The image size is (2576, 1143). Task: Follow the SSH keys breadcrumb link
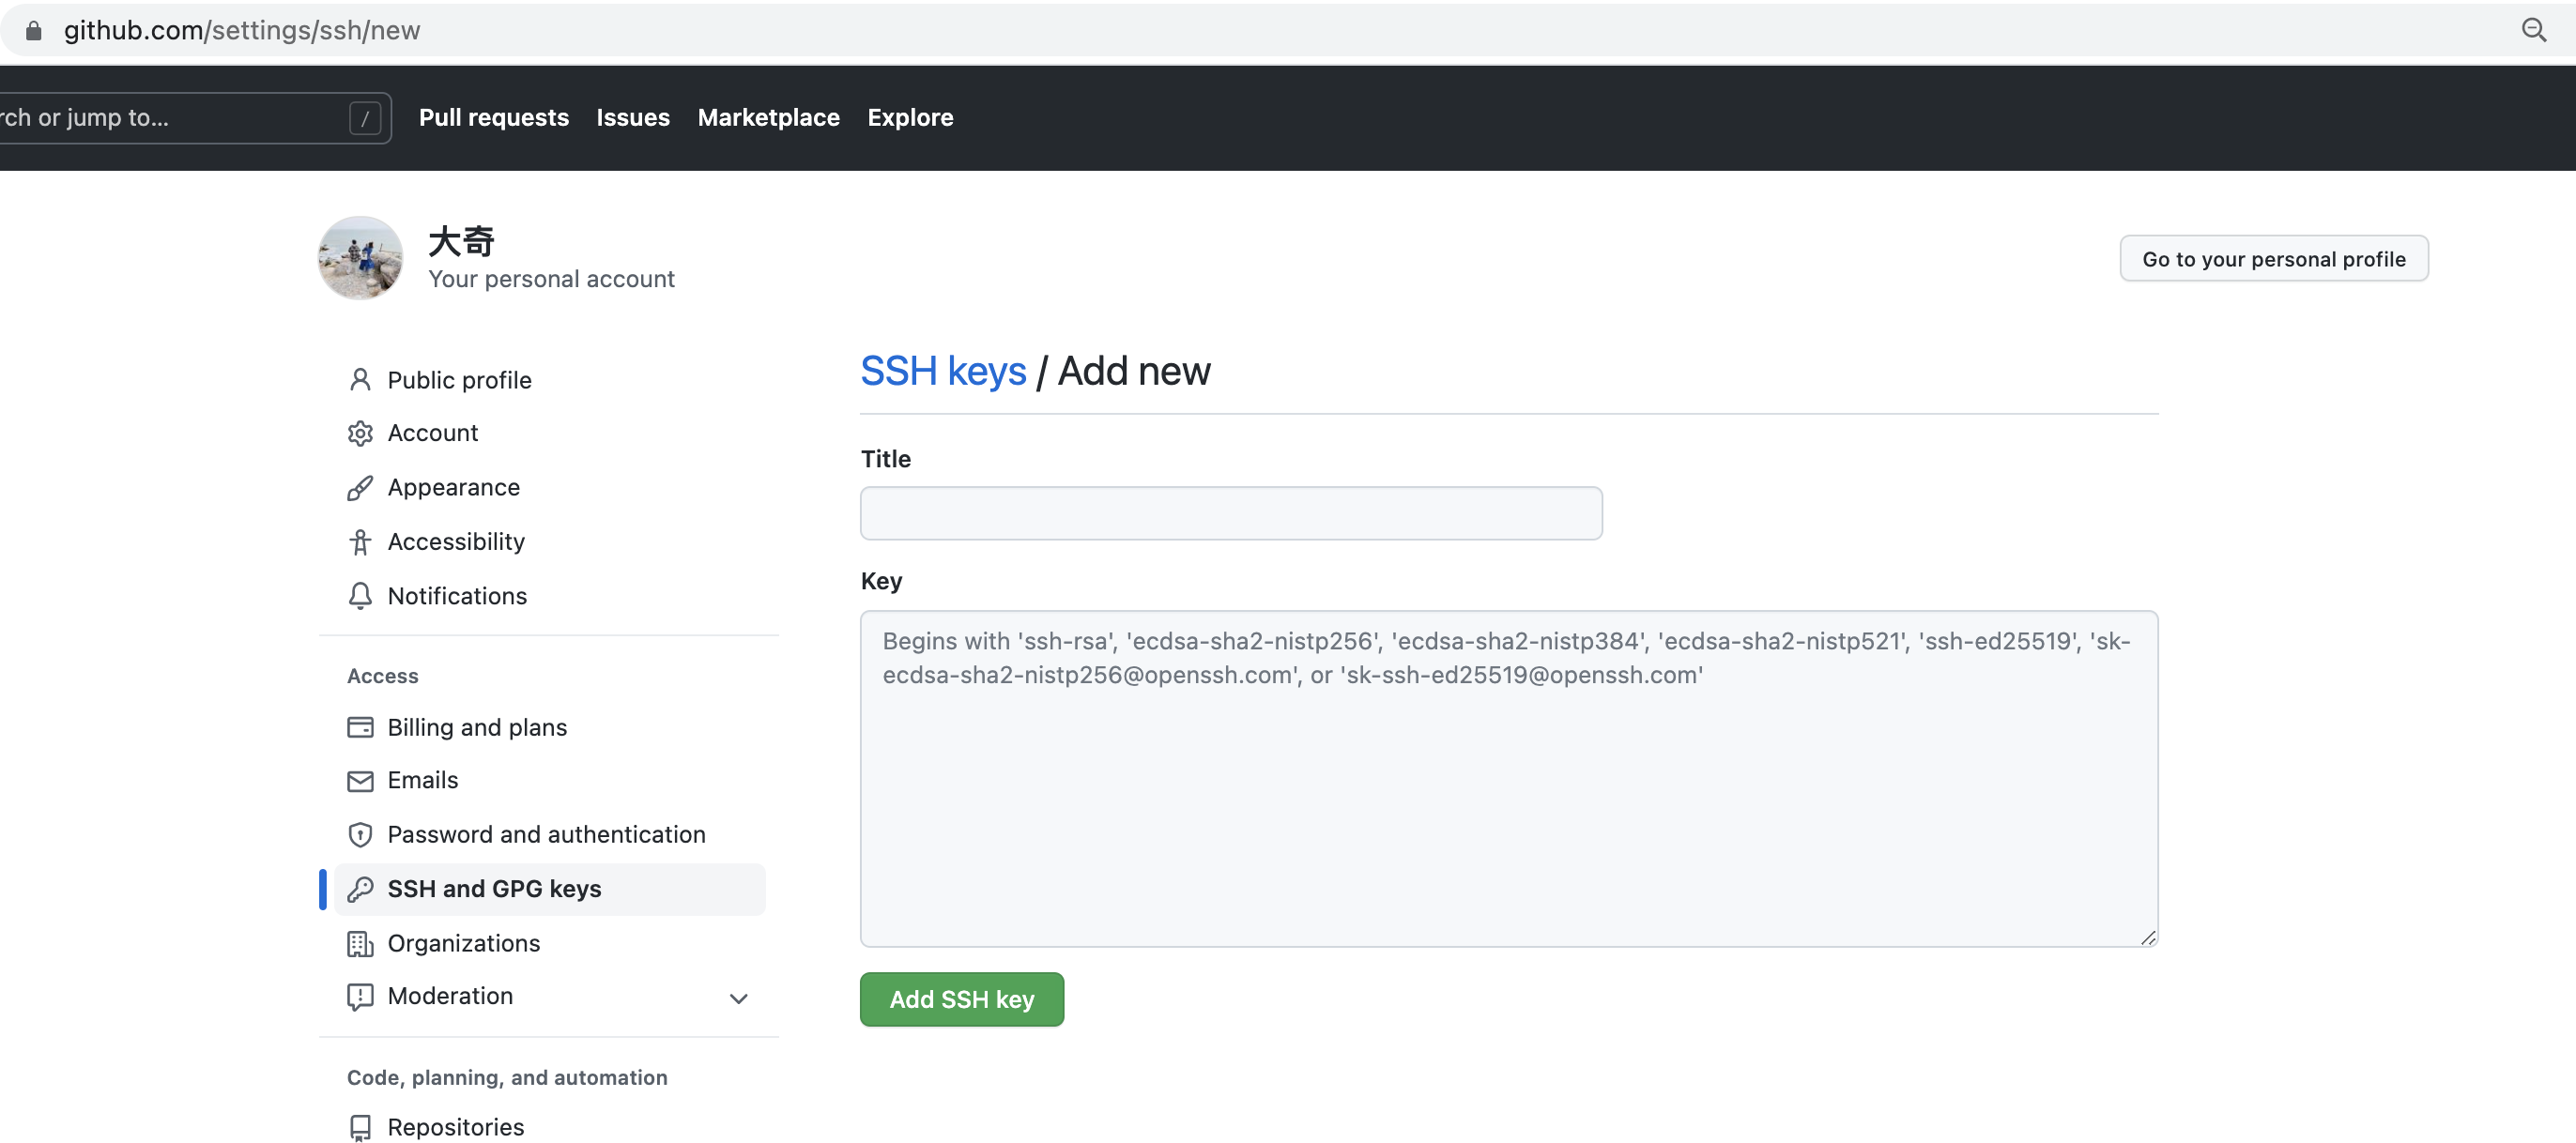tap(942, 371)
